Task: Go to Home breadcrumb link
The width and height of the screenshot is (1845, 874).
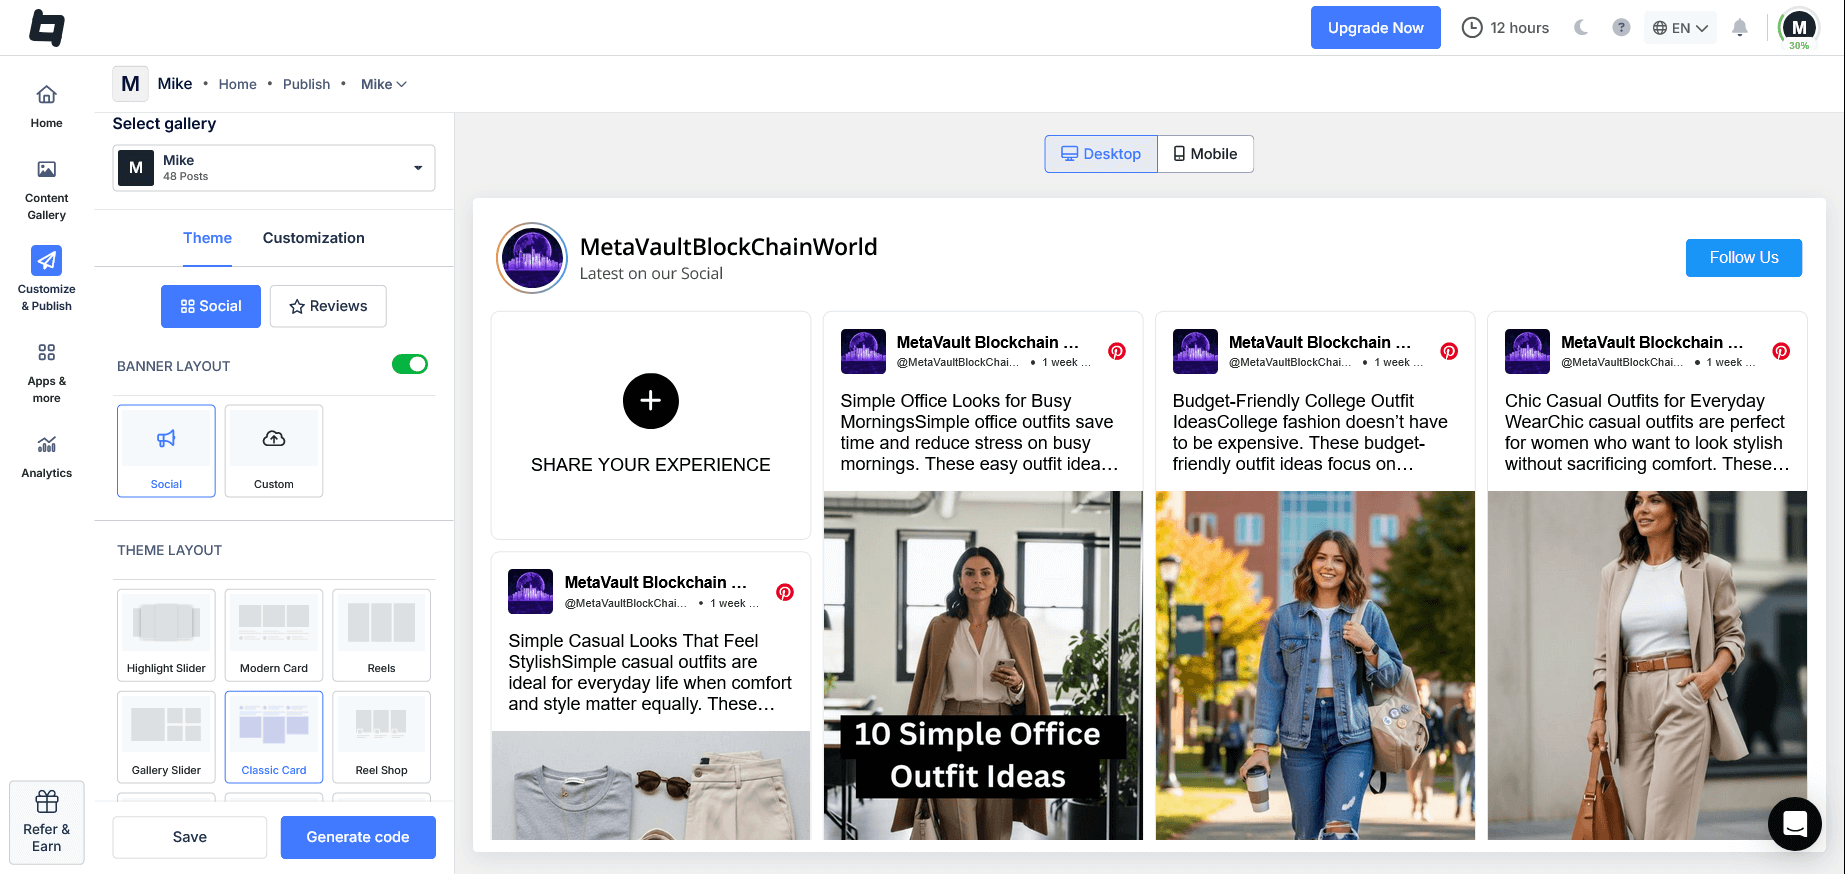Action: (x=238, y=84)
